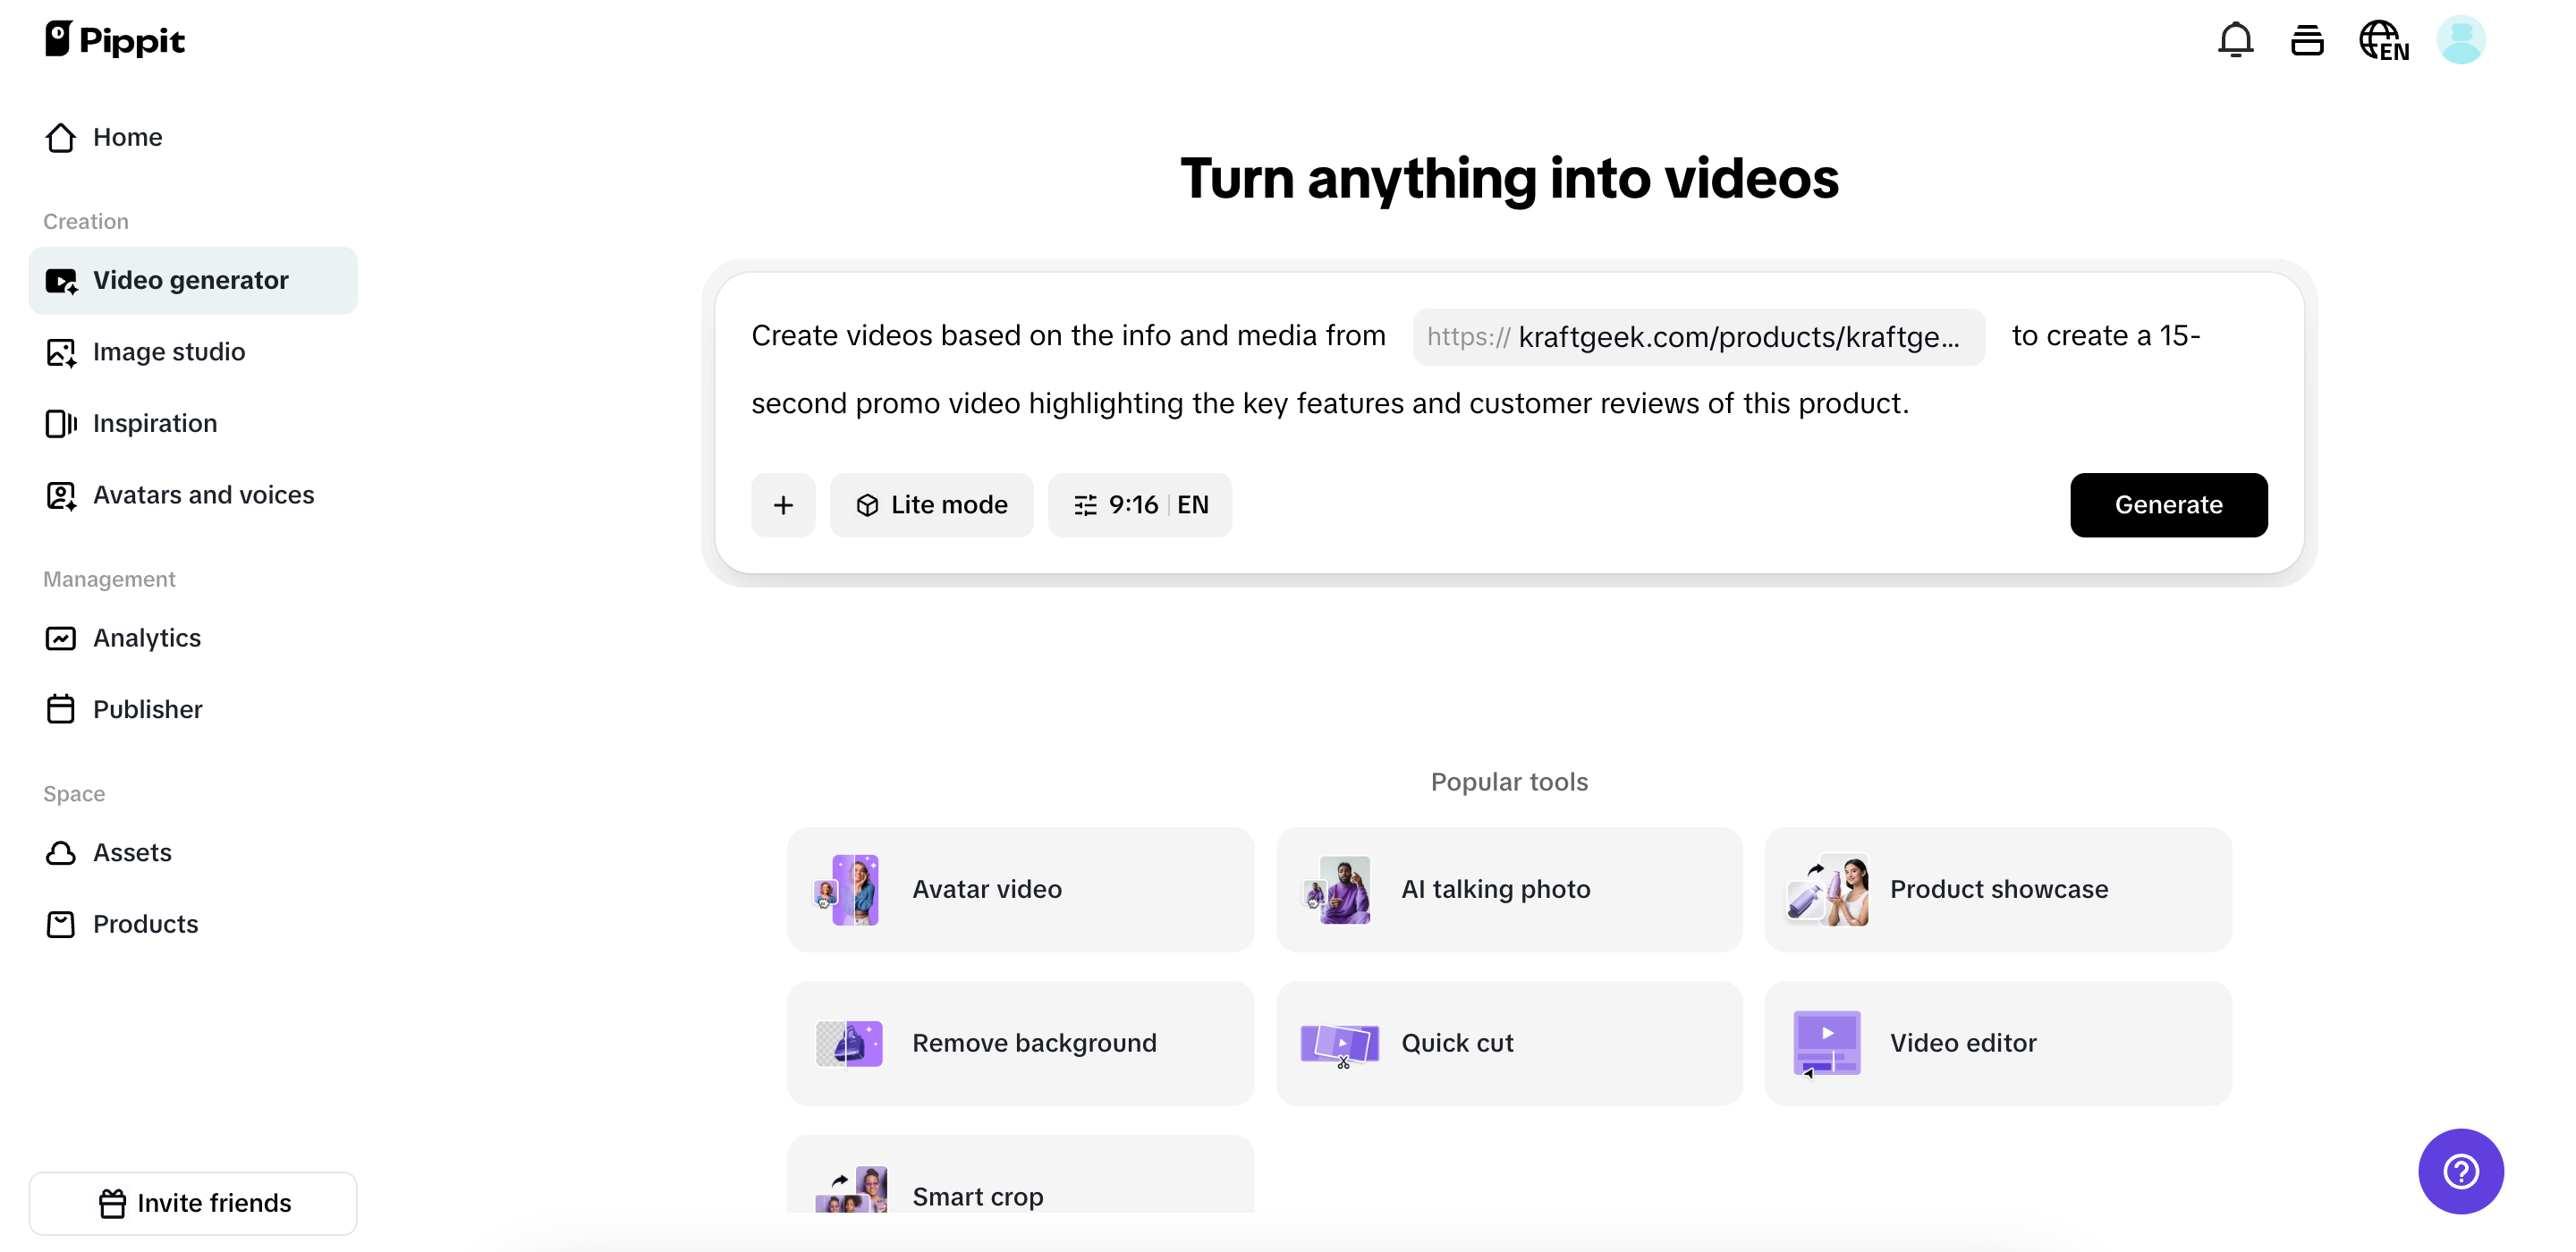2576x1252 pixels.
Task: Open Image studio from the sidebar
Action: tap(169, 352)
